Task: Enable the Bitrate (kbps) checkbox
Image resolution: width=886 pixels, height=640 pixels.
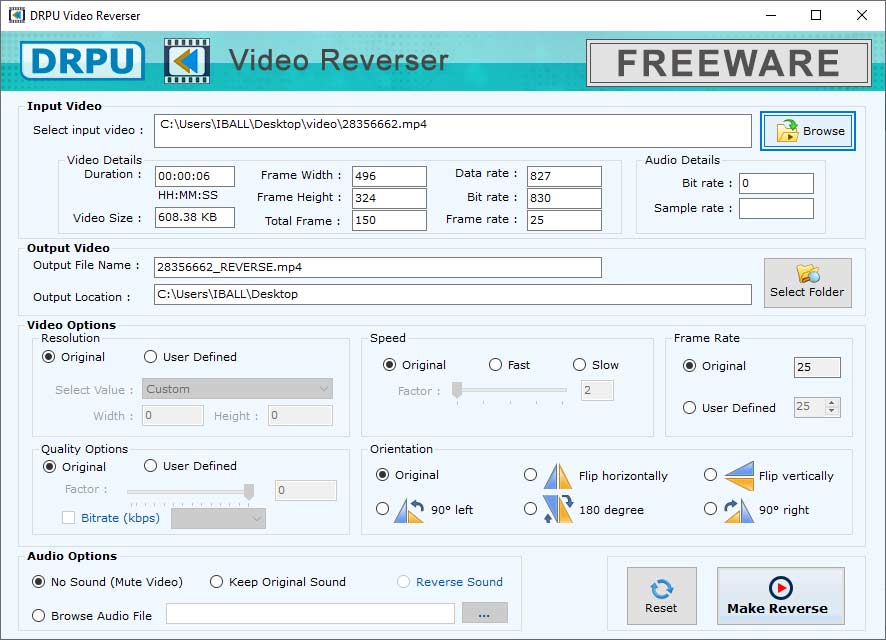Action: [x=68, y=517]
